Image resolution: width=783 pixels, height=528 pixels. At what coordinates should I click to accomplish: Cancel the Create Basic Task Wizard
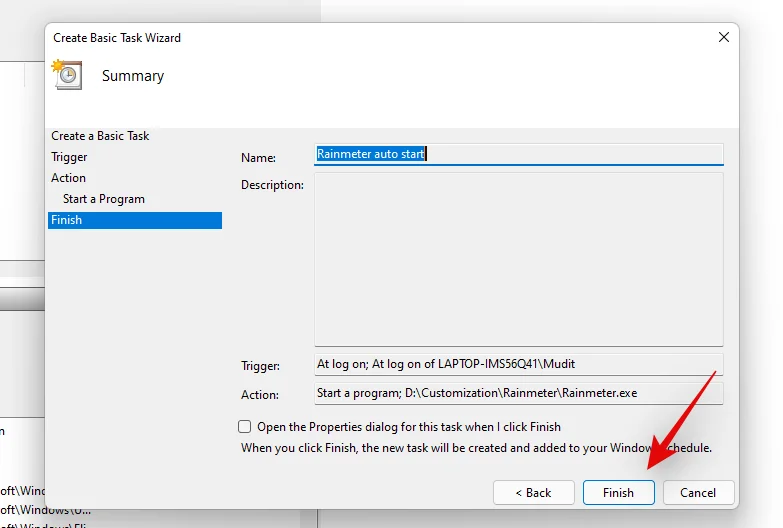[x=698, y=493]
